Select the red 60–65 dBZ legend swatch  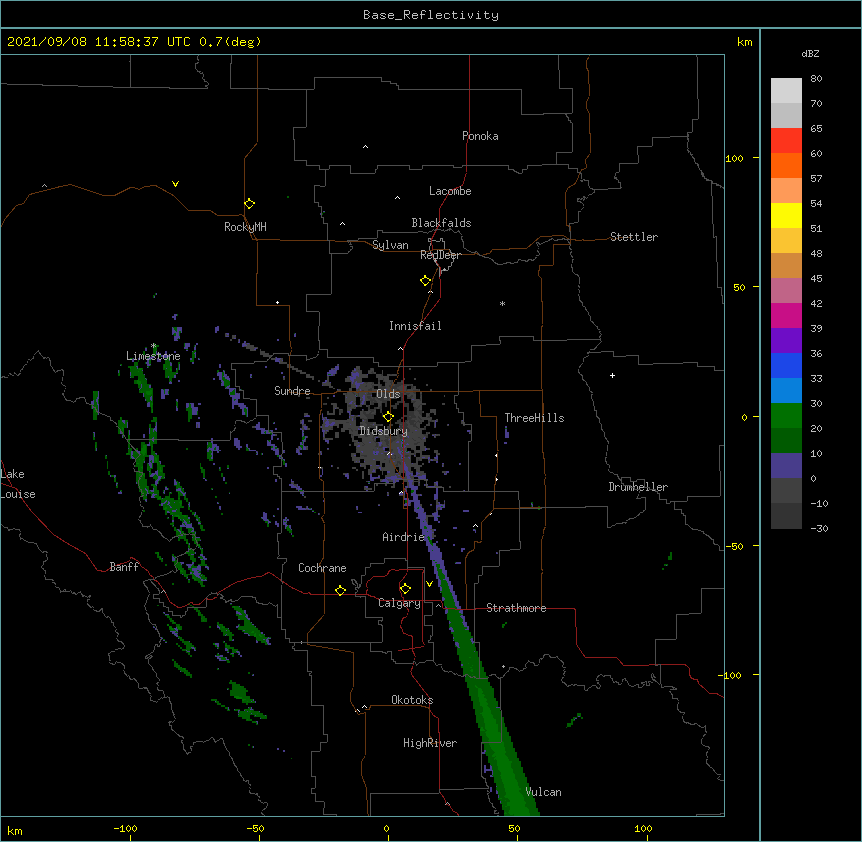(786, 140)
